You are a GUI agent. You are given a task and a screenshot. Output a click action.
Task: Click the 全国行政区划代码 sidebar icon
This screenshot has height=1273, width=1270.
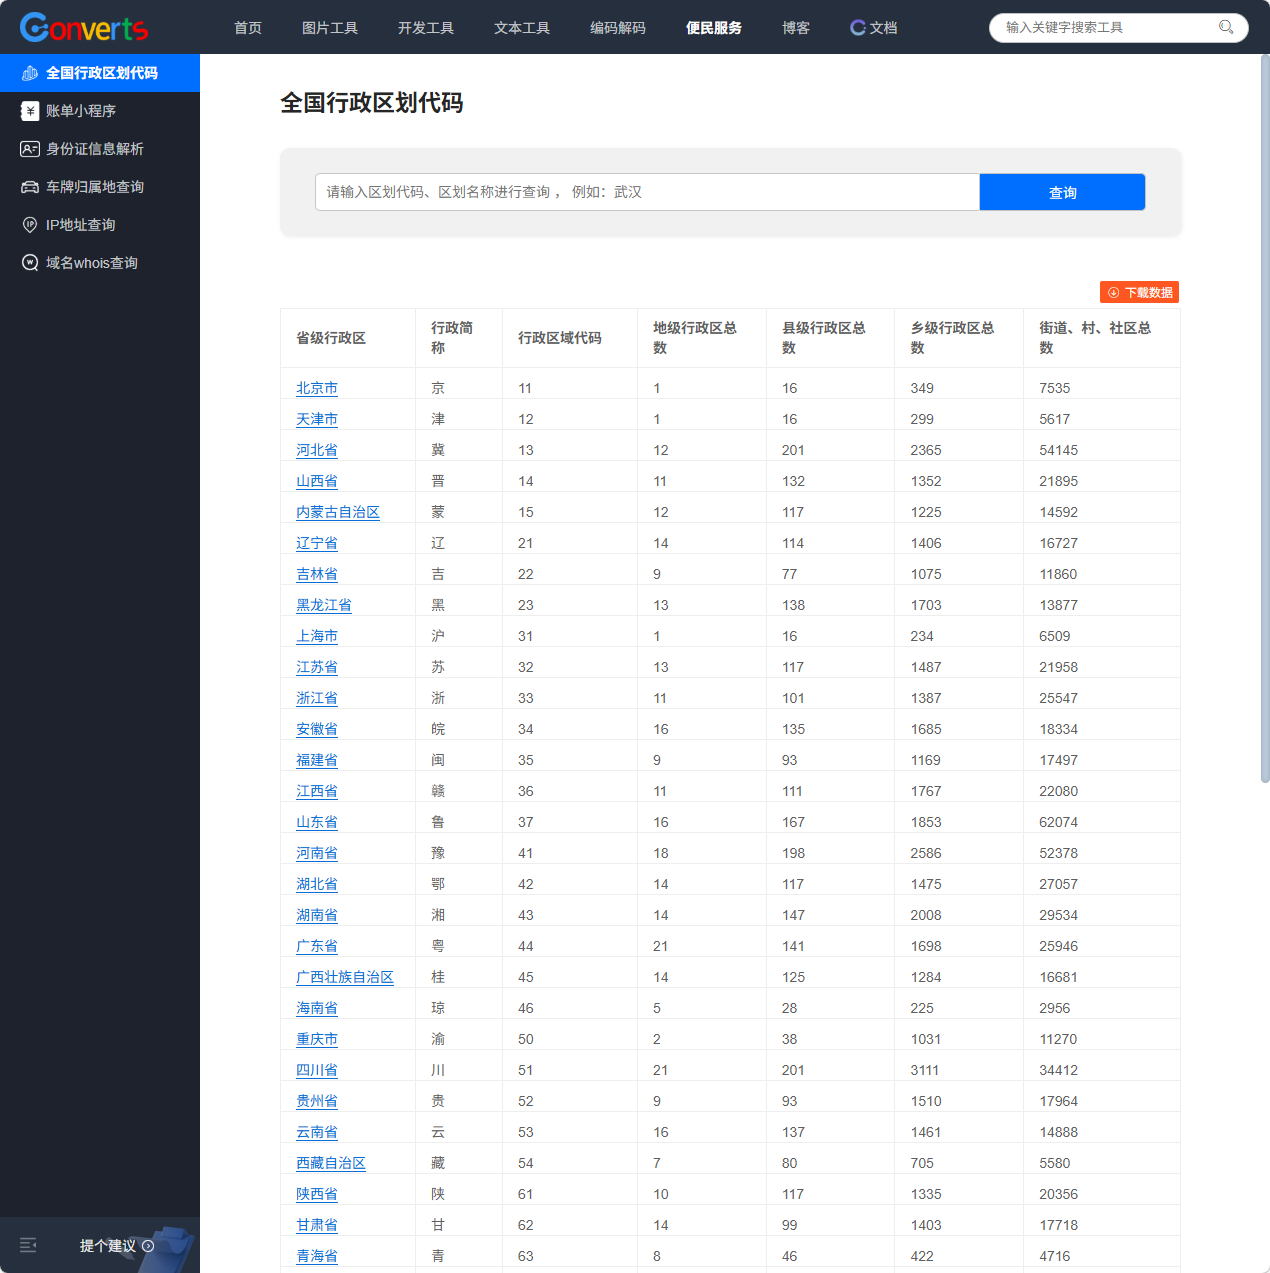pyautogui.click(x=30, y=73)
